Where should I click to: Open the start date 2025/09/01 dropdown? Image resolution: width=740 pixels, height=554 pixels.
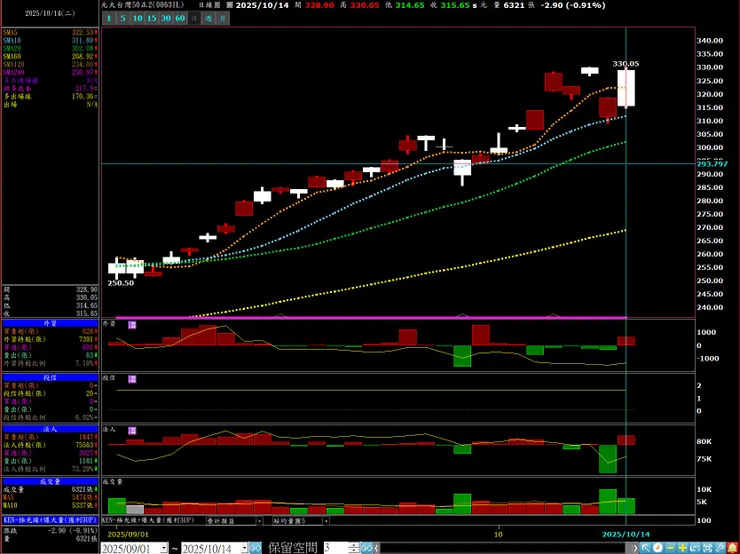pyautogui.click(x=164, y=548)
